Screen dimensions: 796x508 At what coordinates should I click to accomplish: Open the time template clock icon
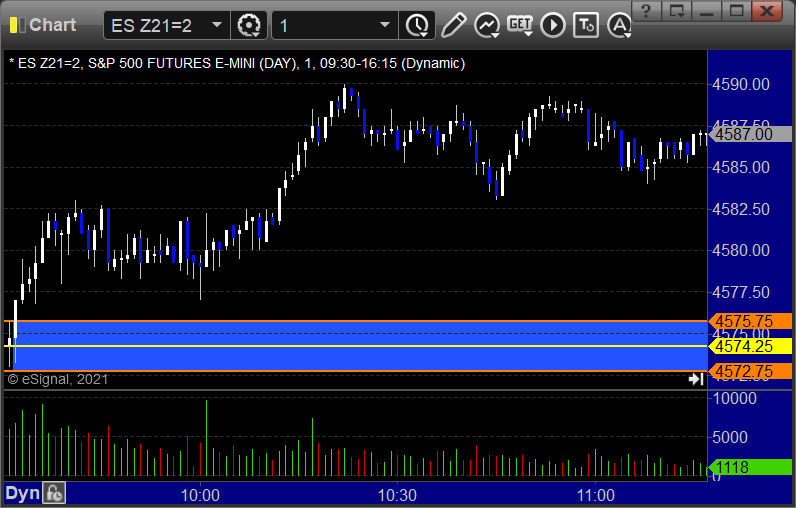[x=417, y=25]
